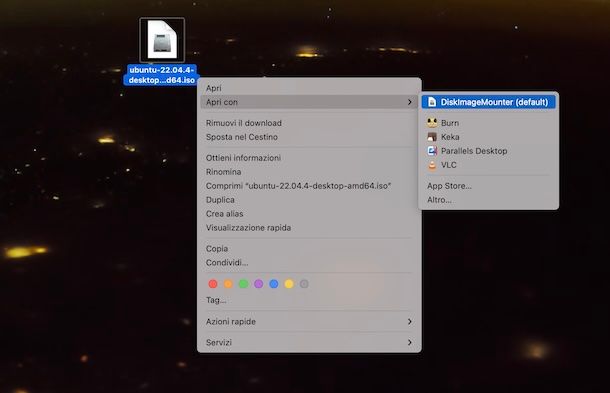Choose Copia from the context menu
Viewport: 610px width, 393px height.
(x=309, y=249)
